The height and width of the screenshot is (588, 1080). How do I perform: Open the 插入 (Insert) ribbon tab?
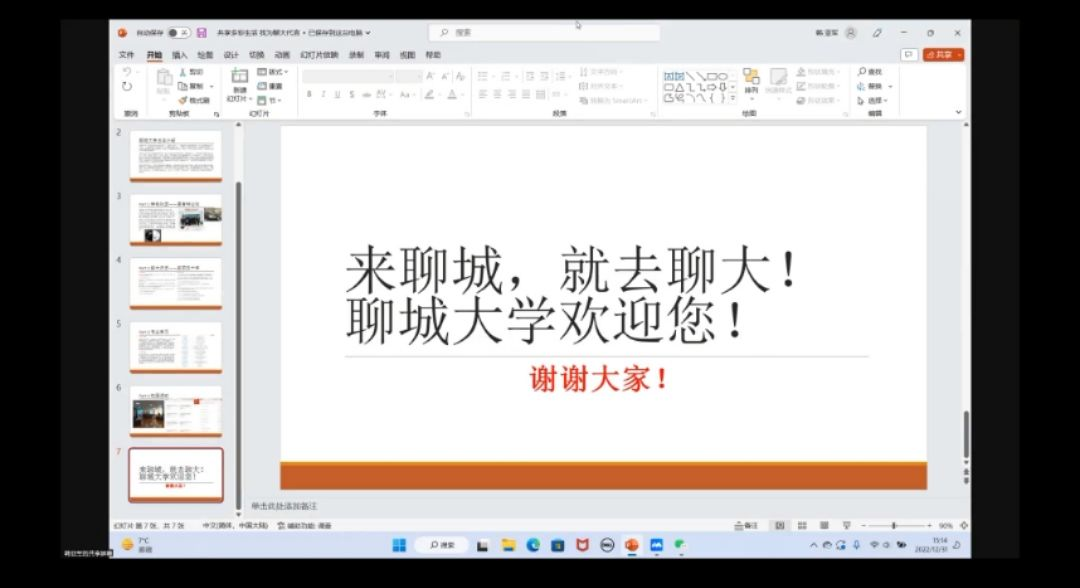pyautogui.click(x=179, y=55)
